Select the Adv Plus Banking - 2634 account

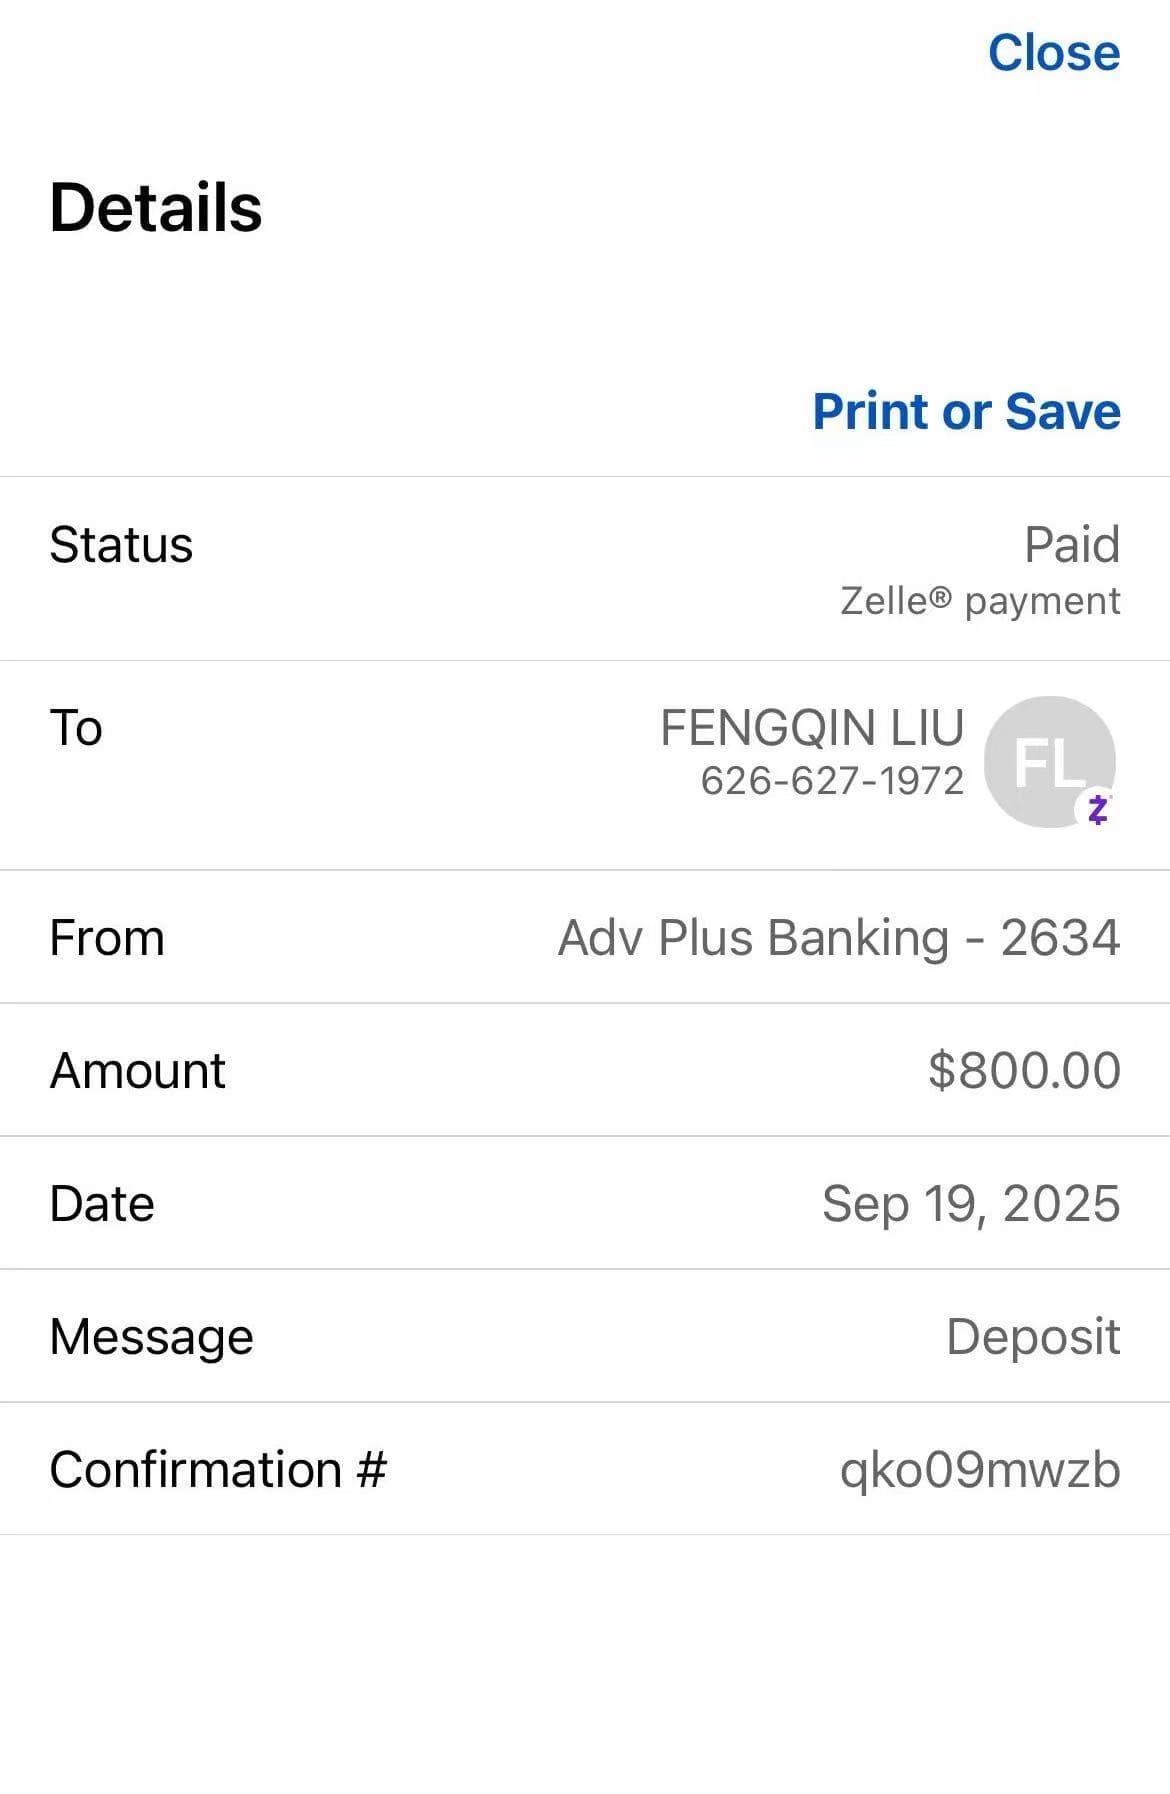click(838, 938)
